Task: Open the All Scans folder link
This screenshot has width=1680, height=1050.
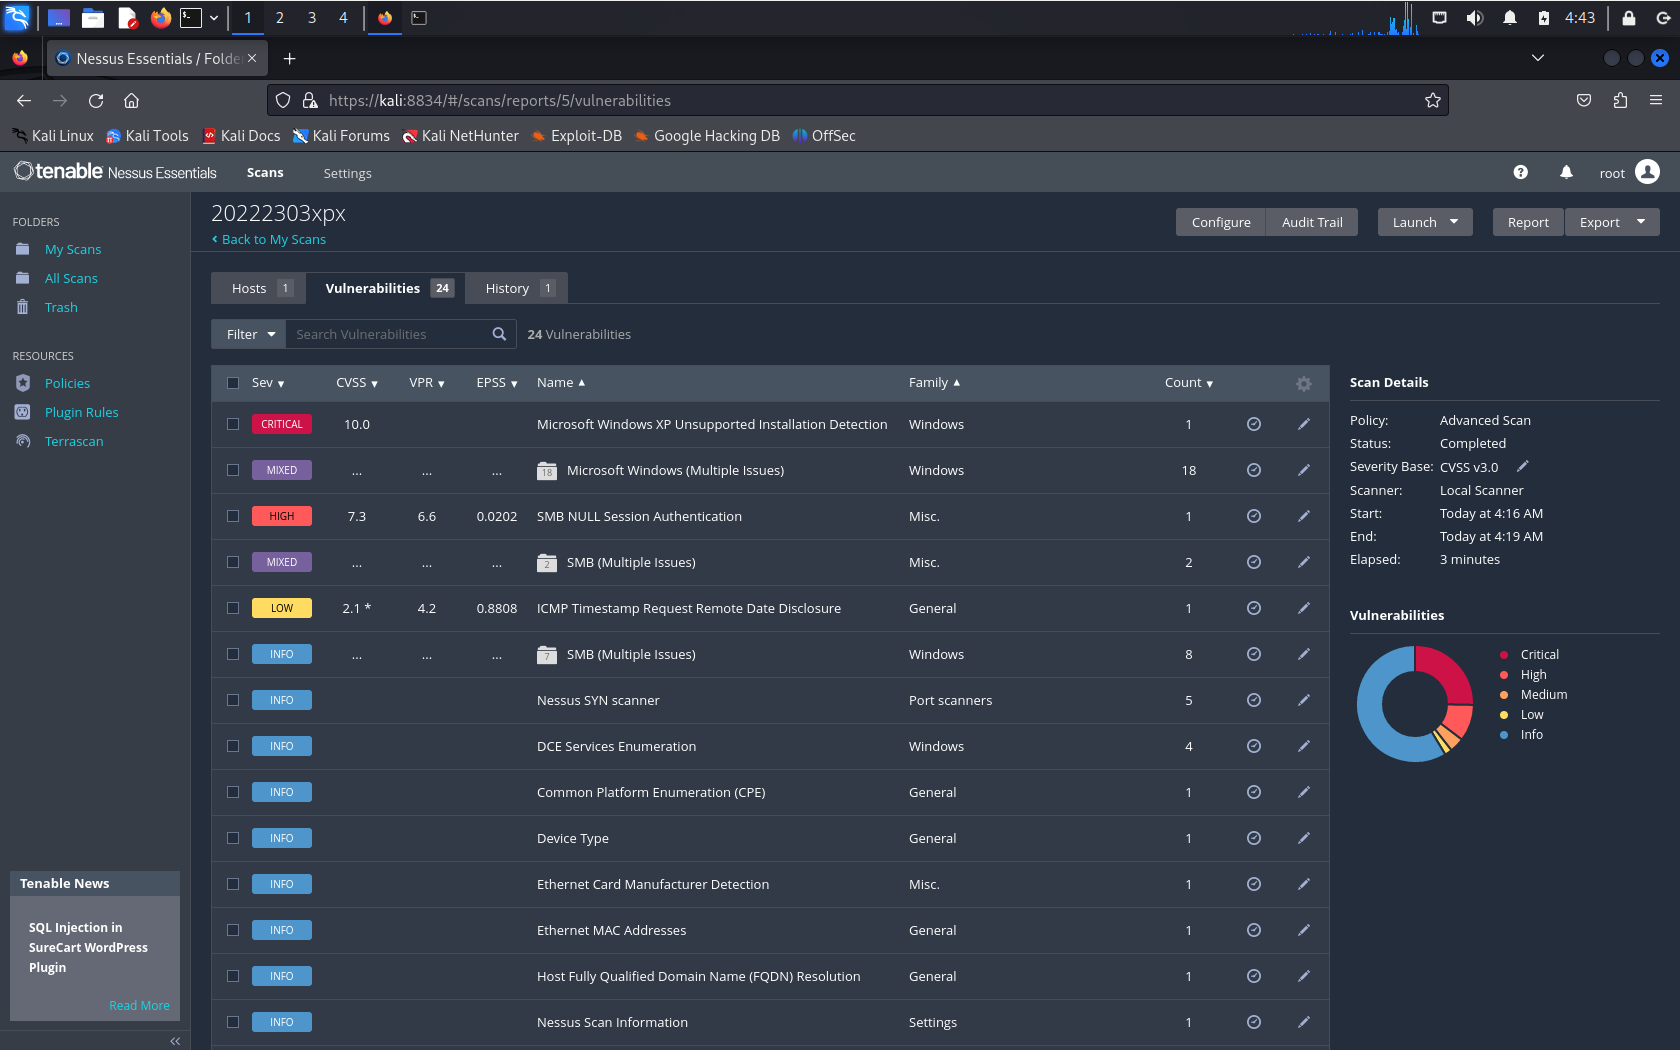Action: coord(71,278)
